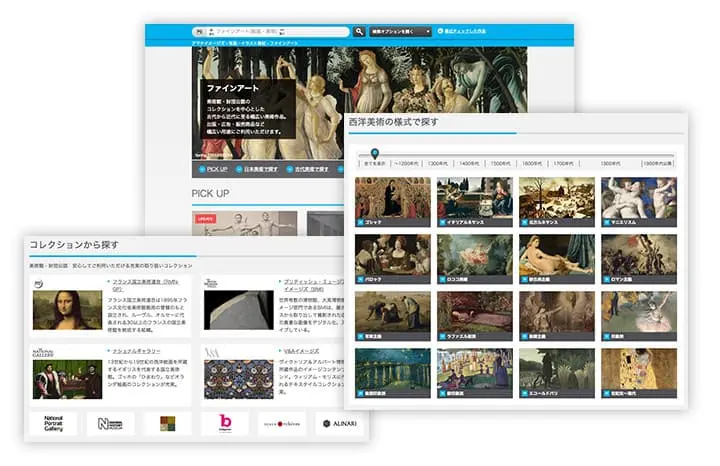This screenshot has height=466, width=720.
Task: Click the National Portrait Gallery logo
Action: click(x=53, y=423)
